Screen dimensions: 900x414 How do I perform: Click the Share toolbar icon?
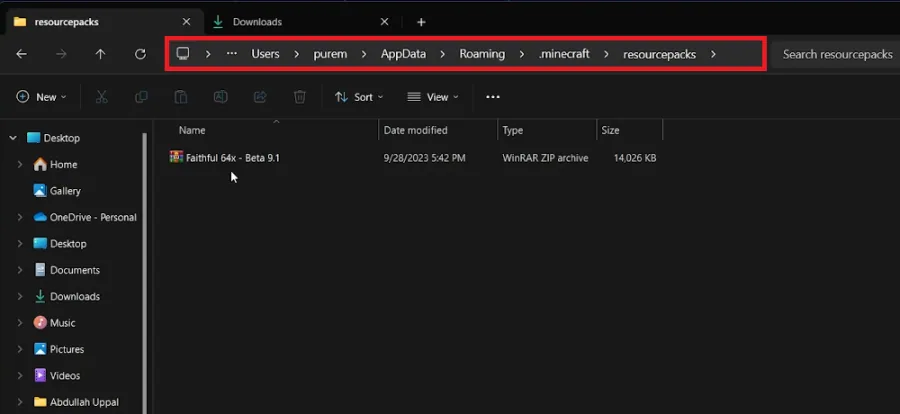click(260, 97)
